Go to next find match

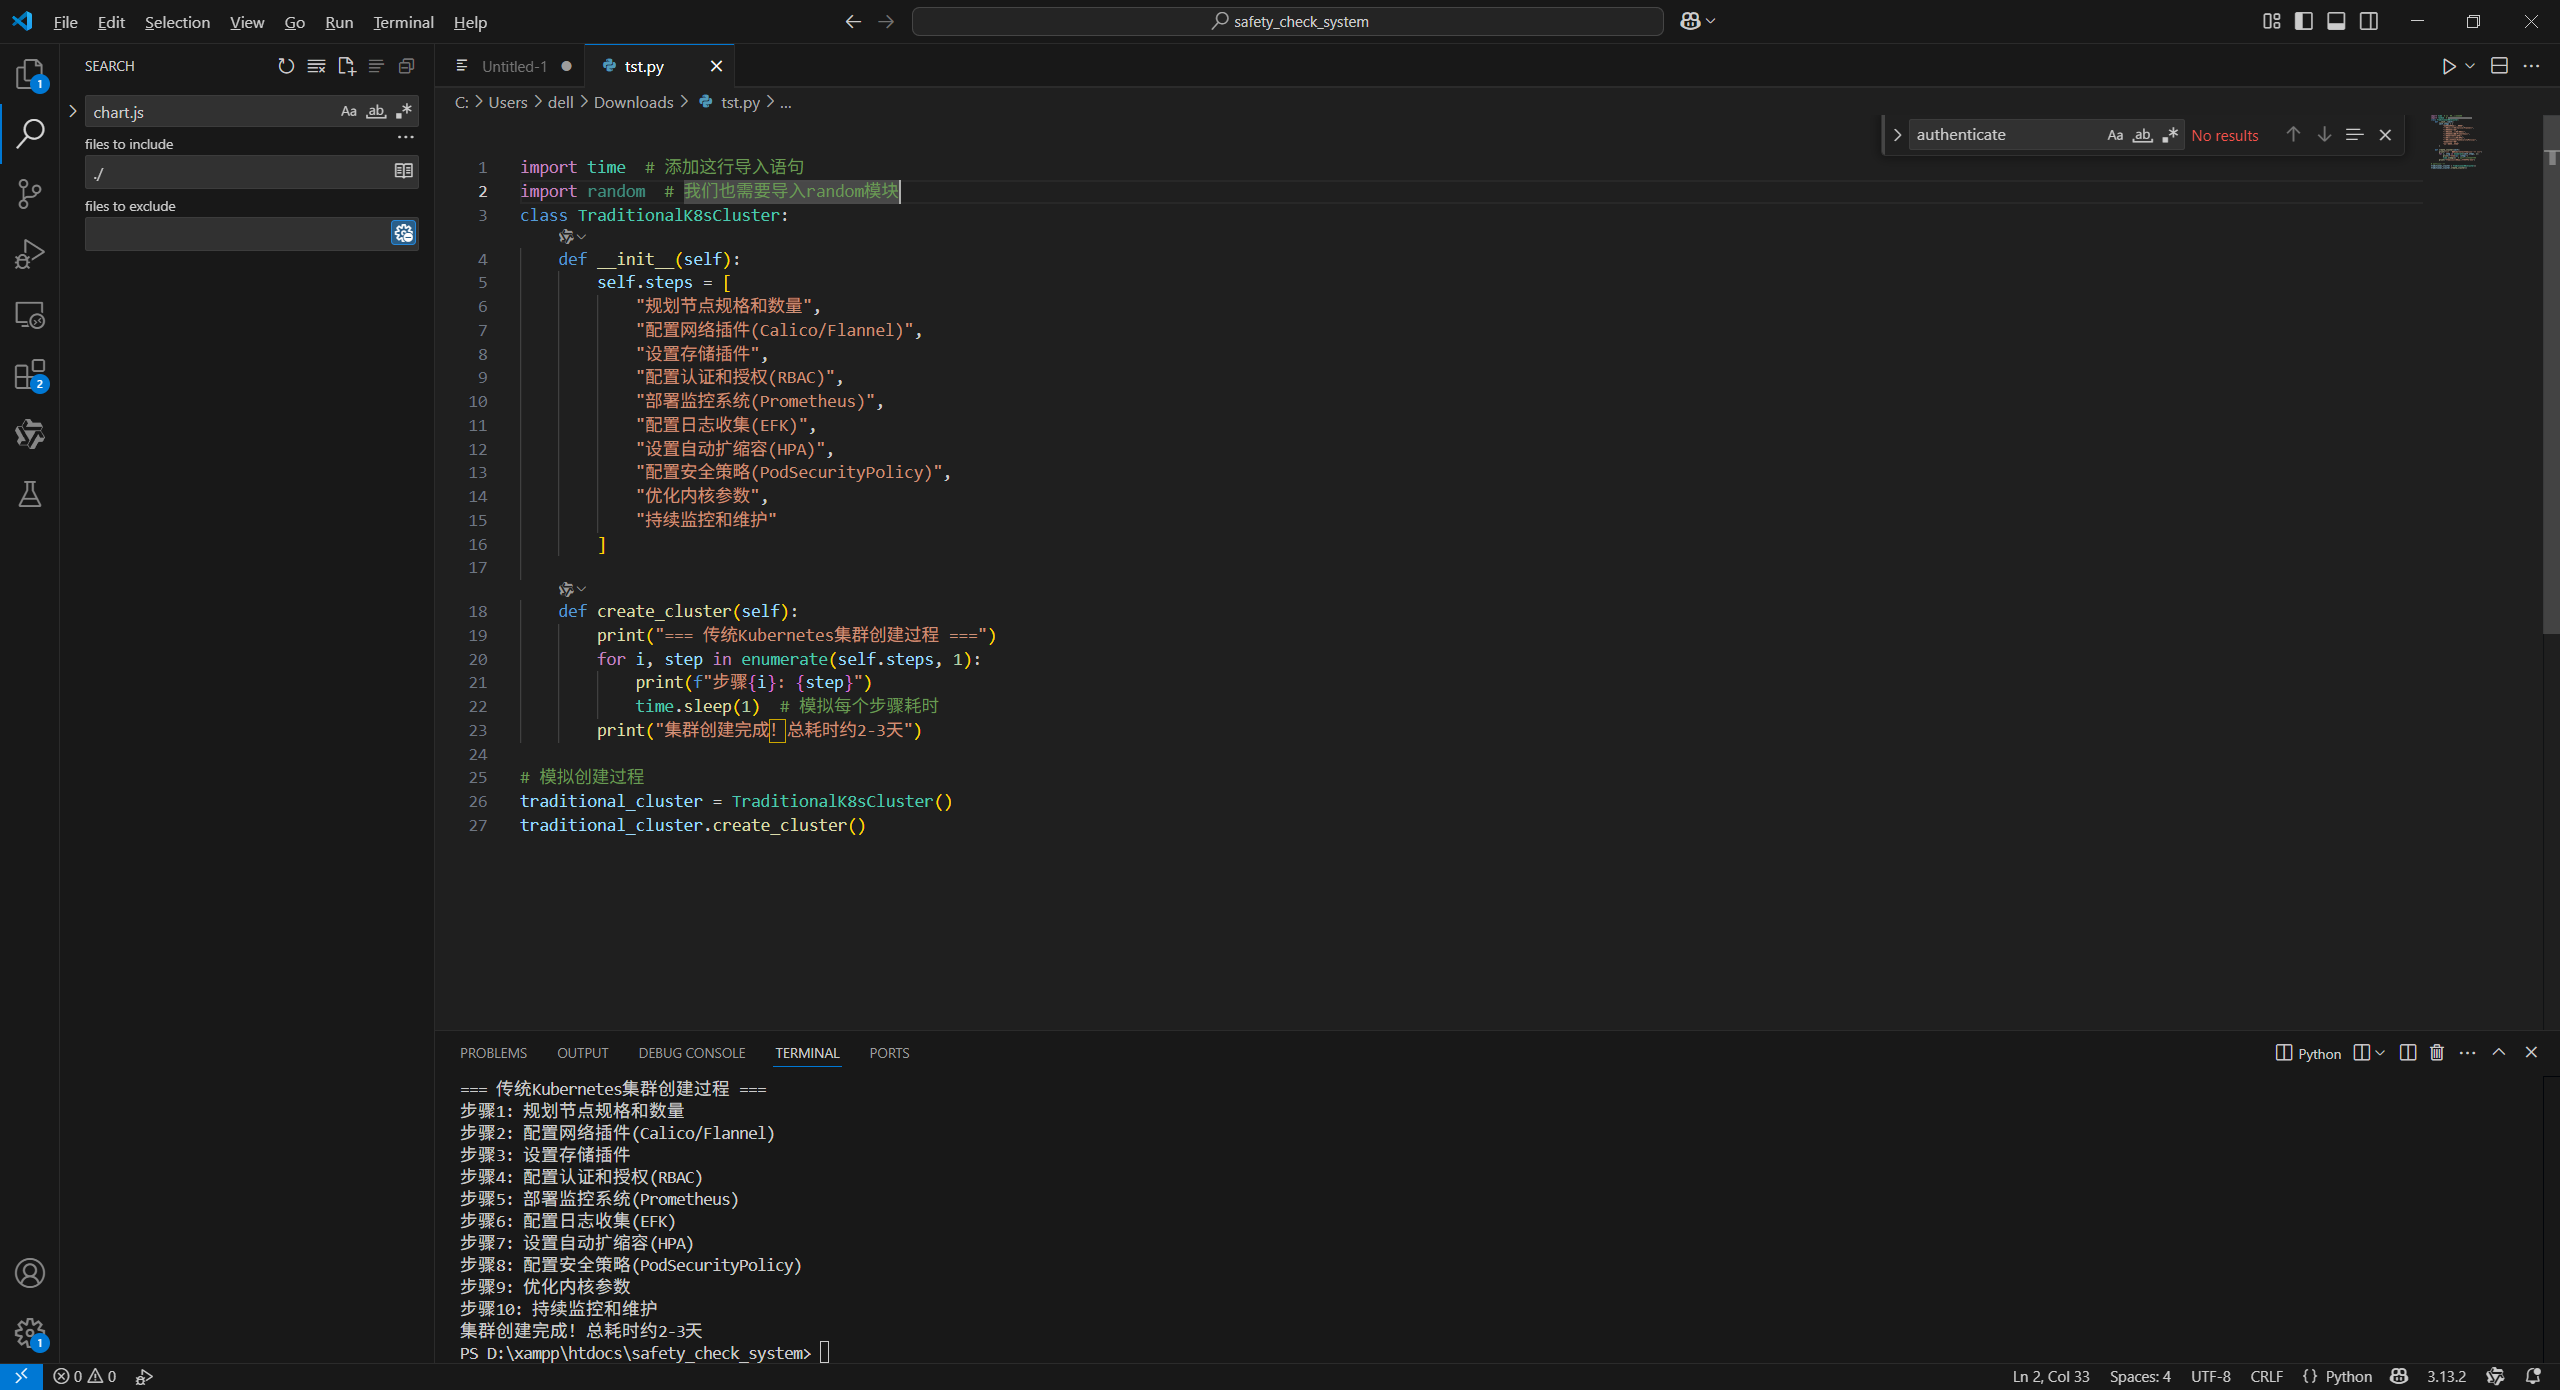2324,134
